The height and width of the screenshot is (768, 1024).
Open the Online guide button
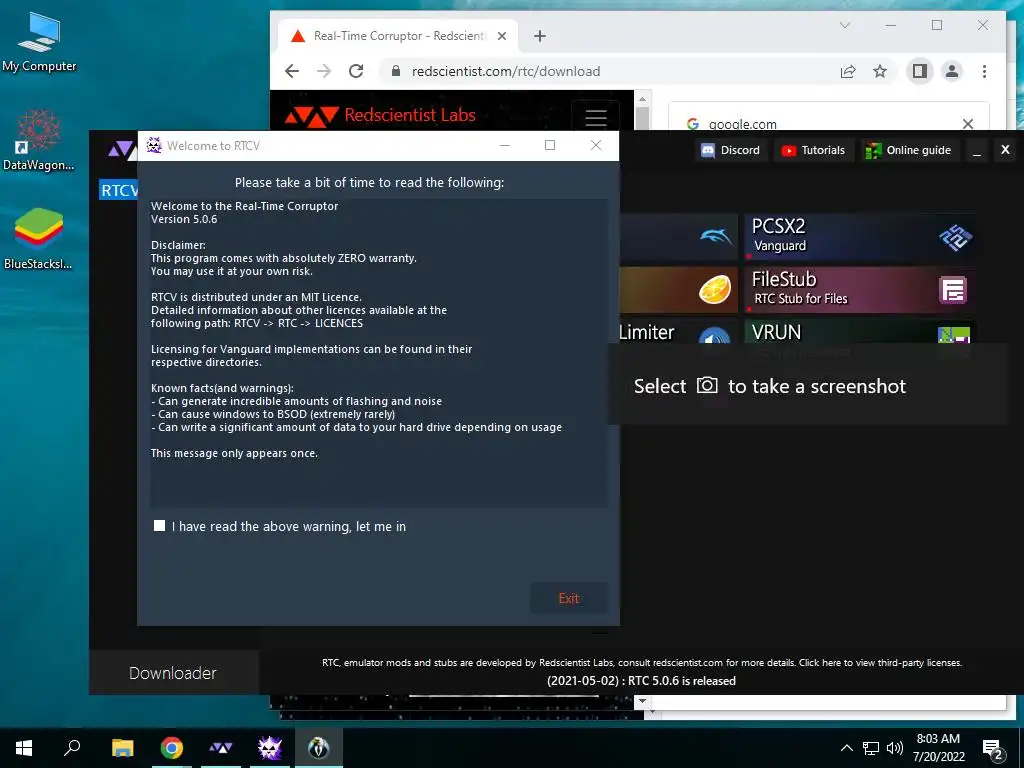[908, 150]
